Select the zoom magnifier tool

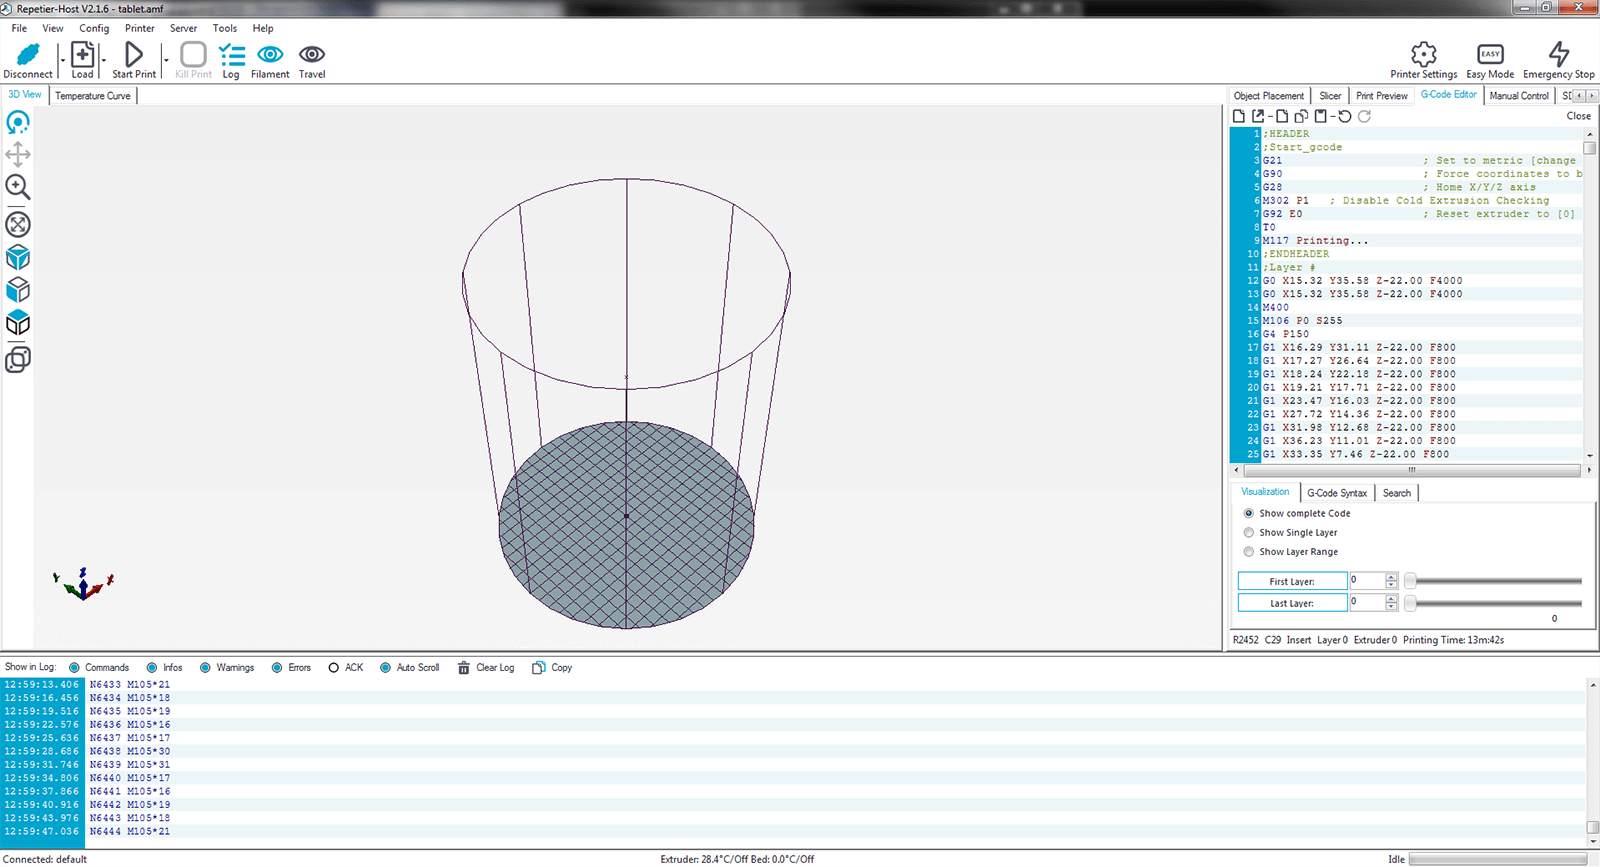(x=18, y=187)
